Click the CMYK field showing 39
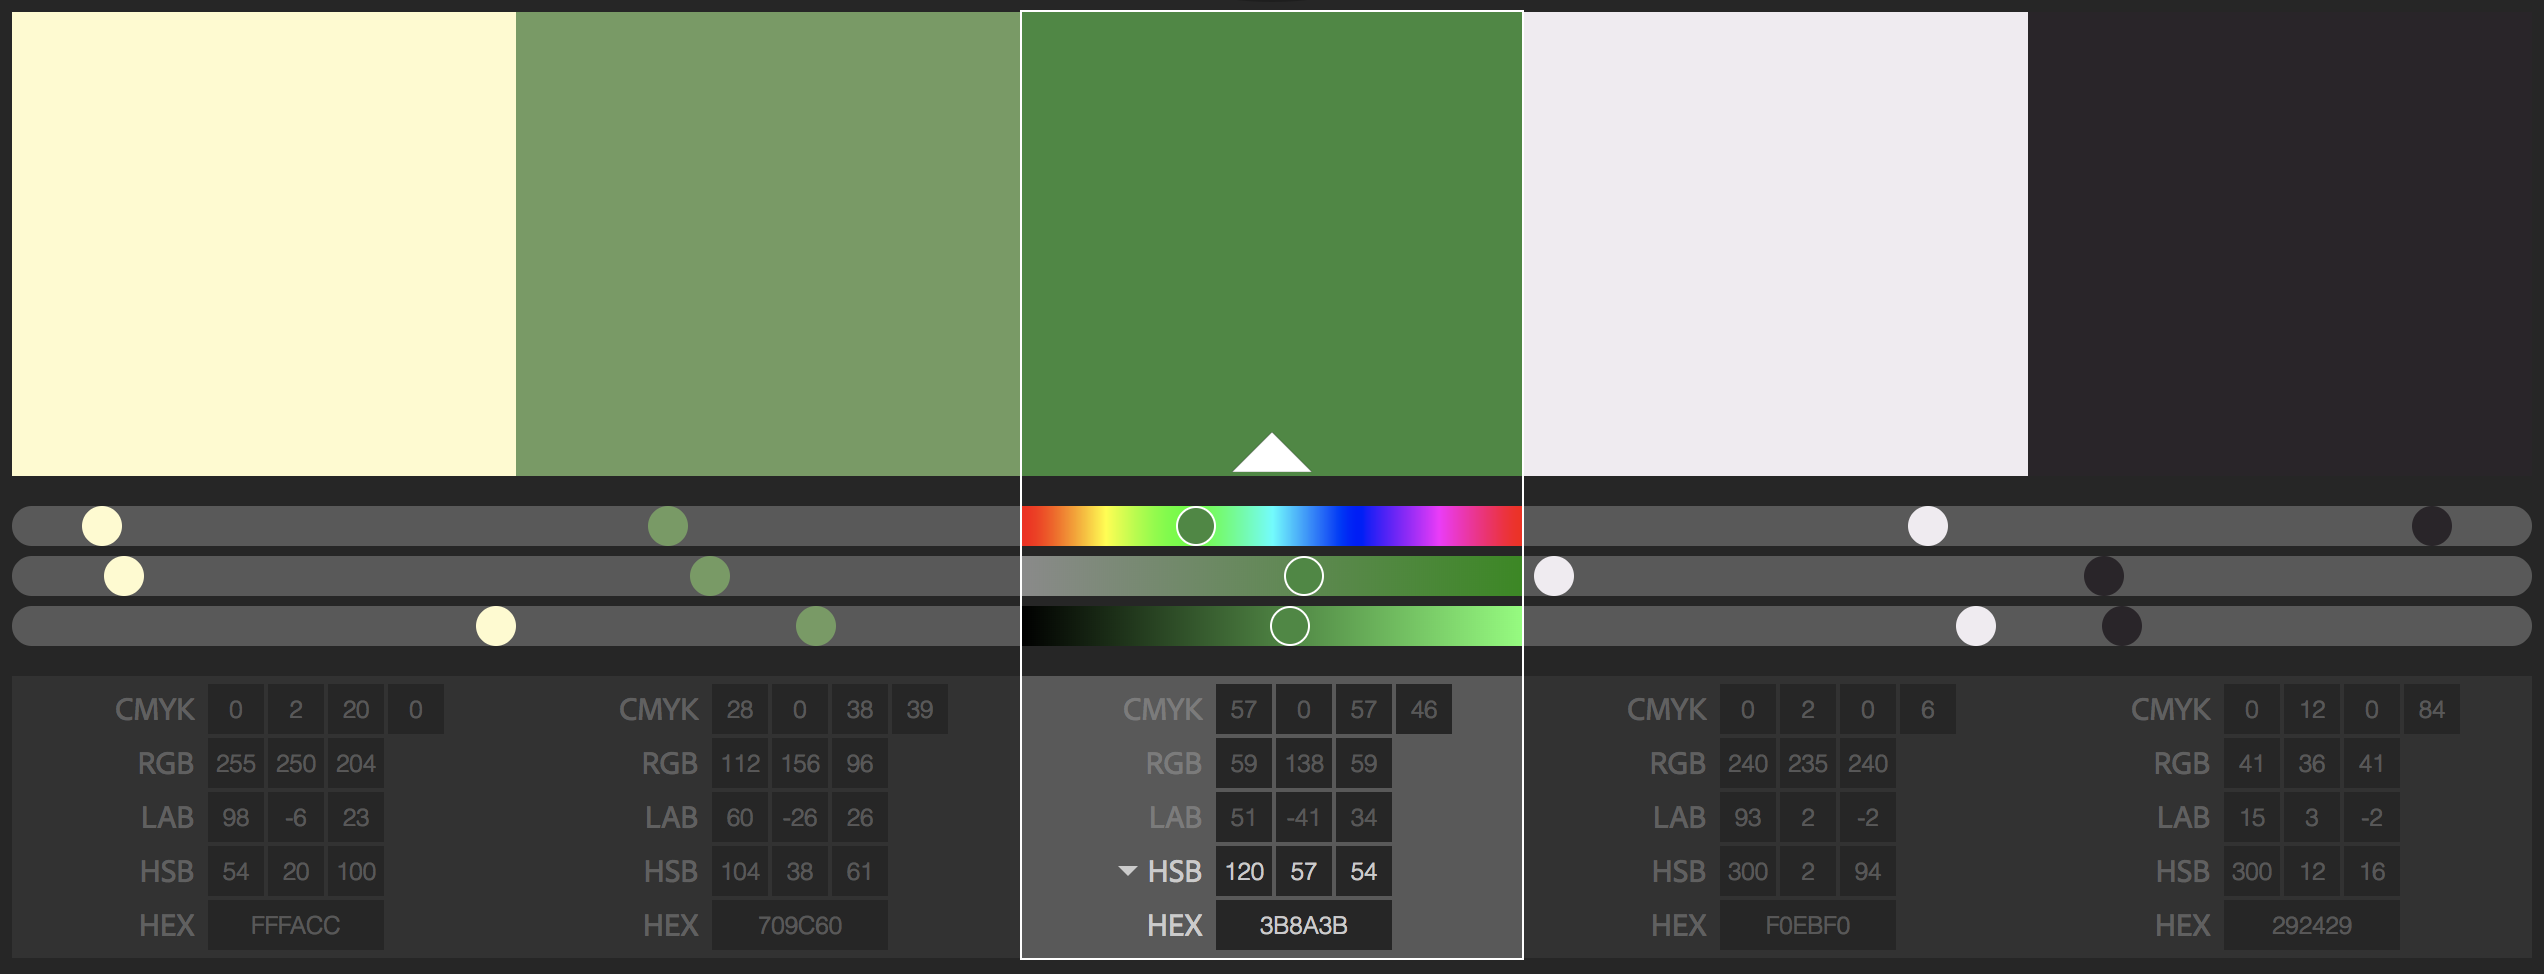2544x974 pixels. 920,709
